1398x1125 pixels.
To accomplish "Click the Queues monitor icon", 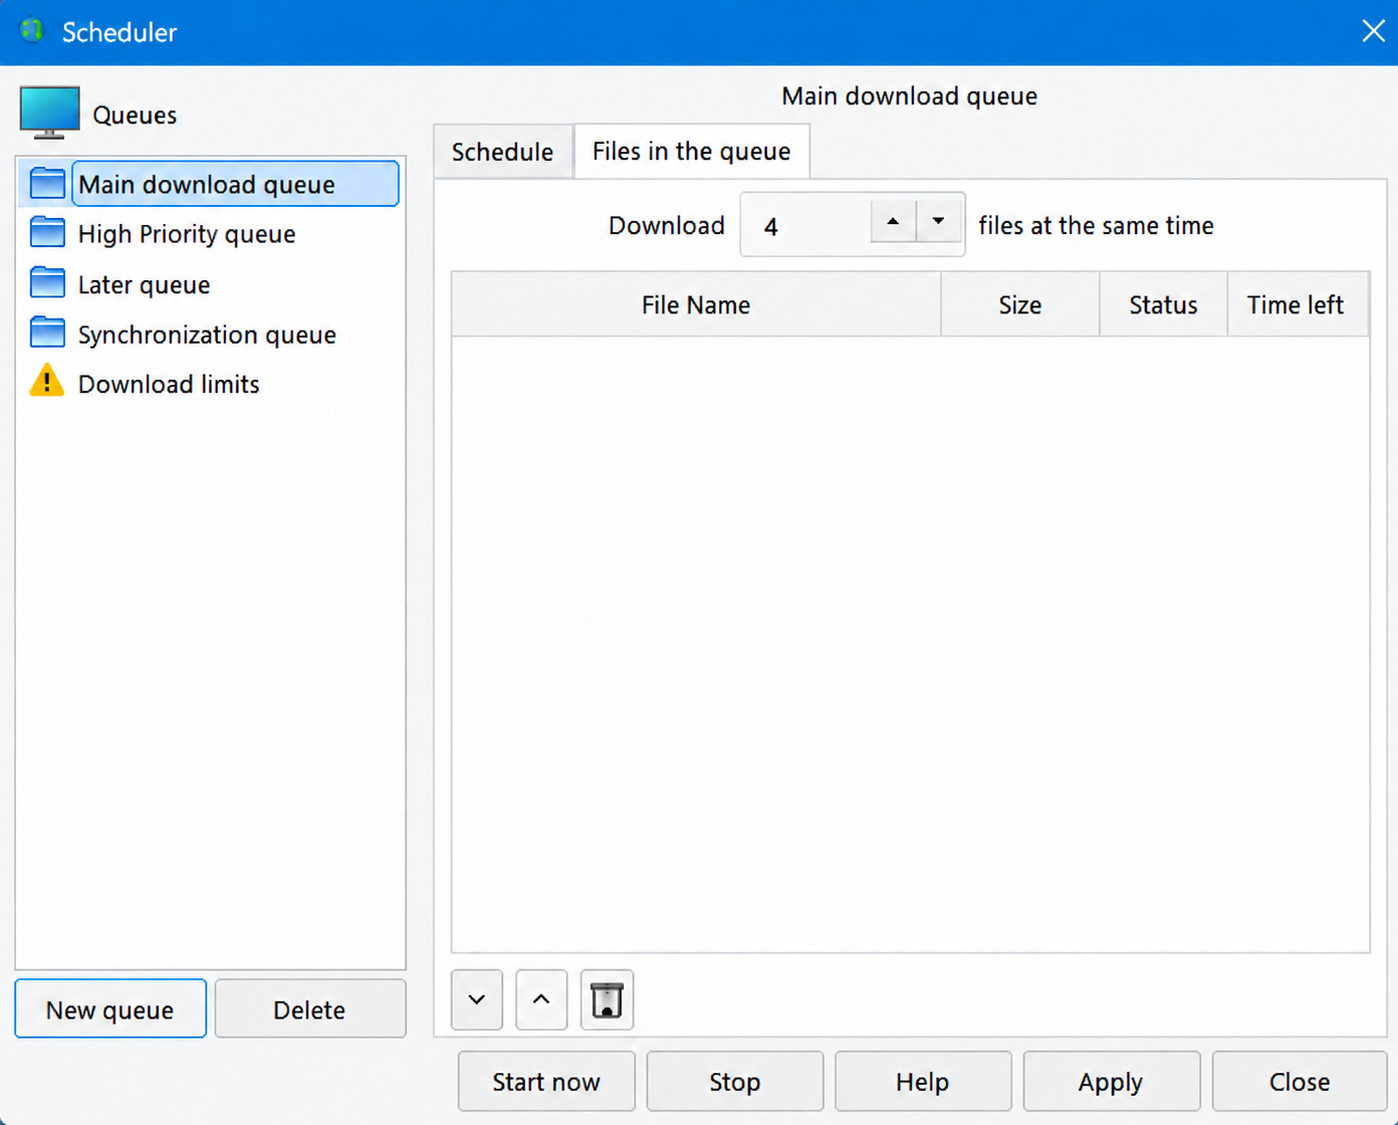I will (x=49, y=113).
